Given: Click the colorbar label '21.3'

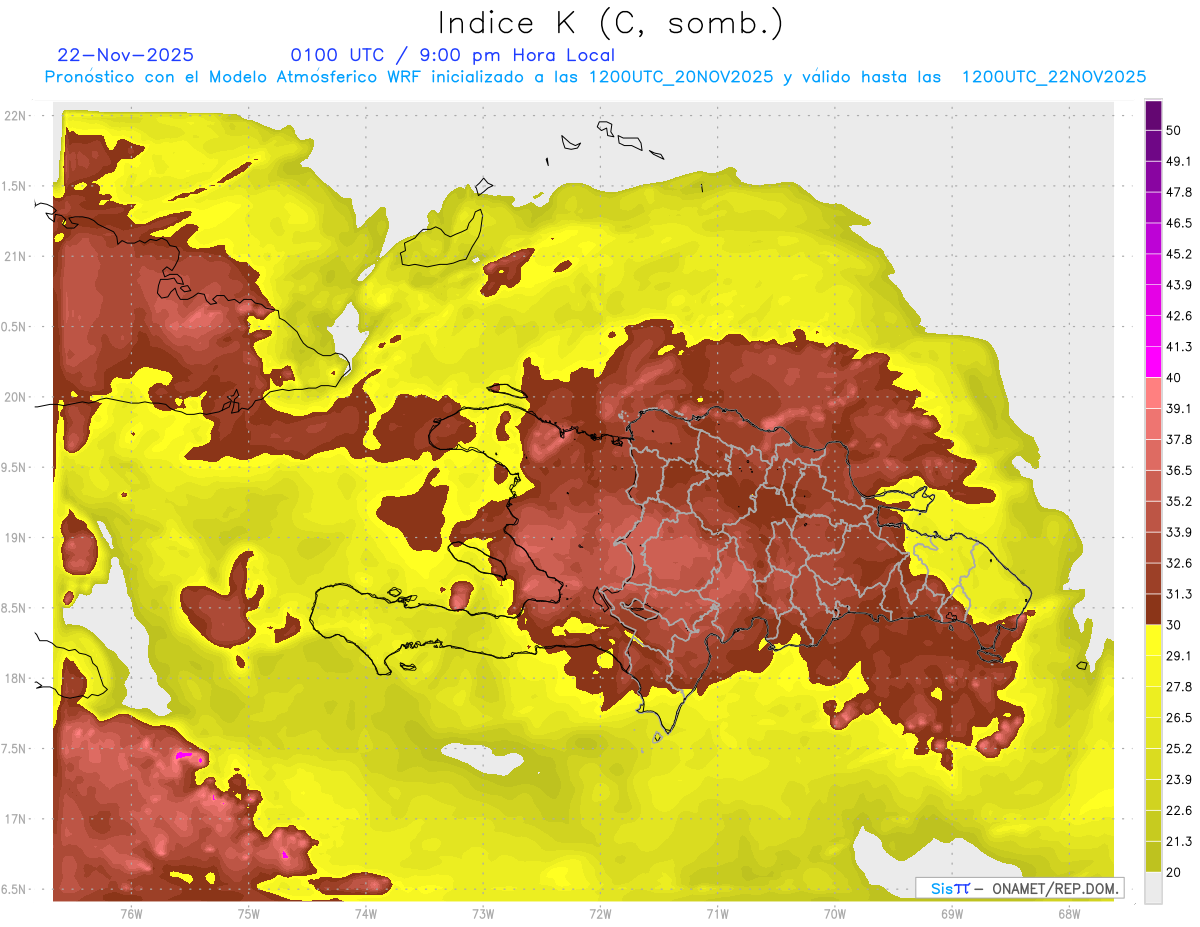Looking at the screenshot, I should 1178,841.
